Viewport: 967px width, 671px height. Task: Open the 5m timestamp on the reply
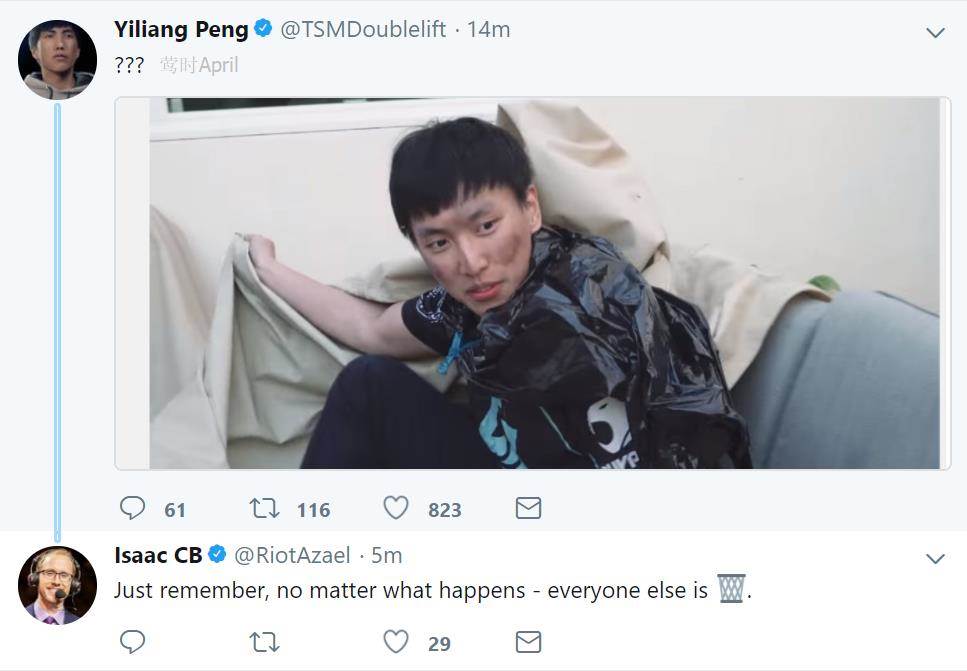(387, 555)
